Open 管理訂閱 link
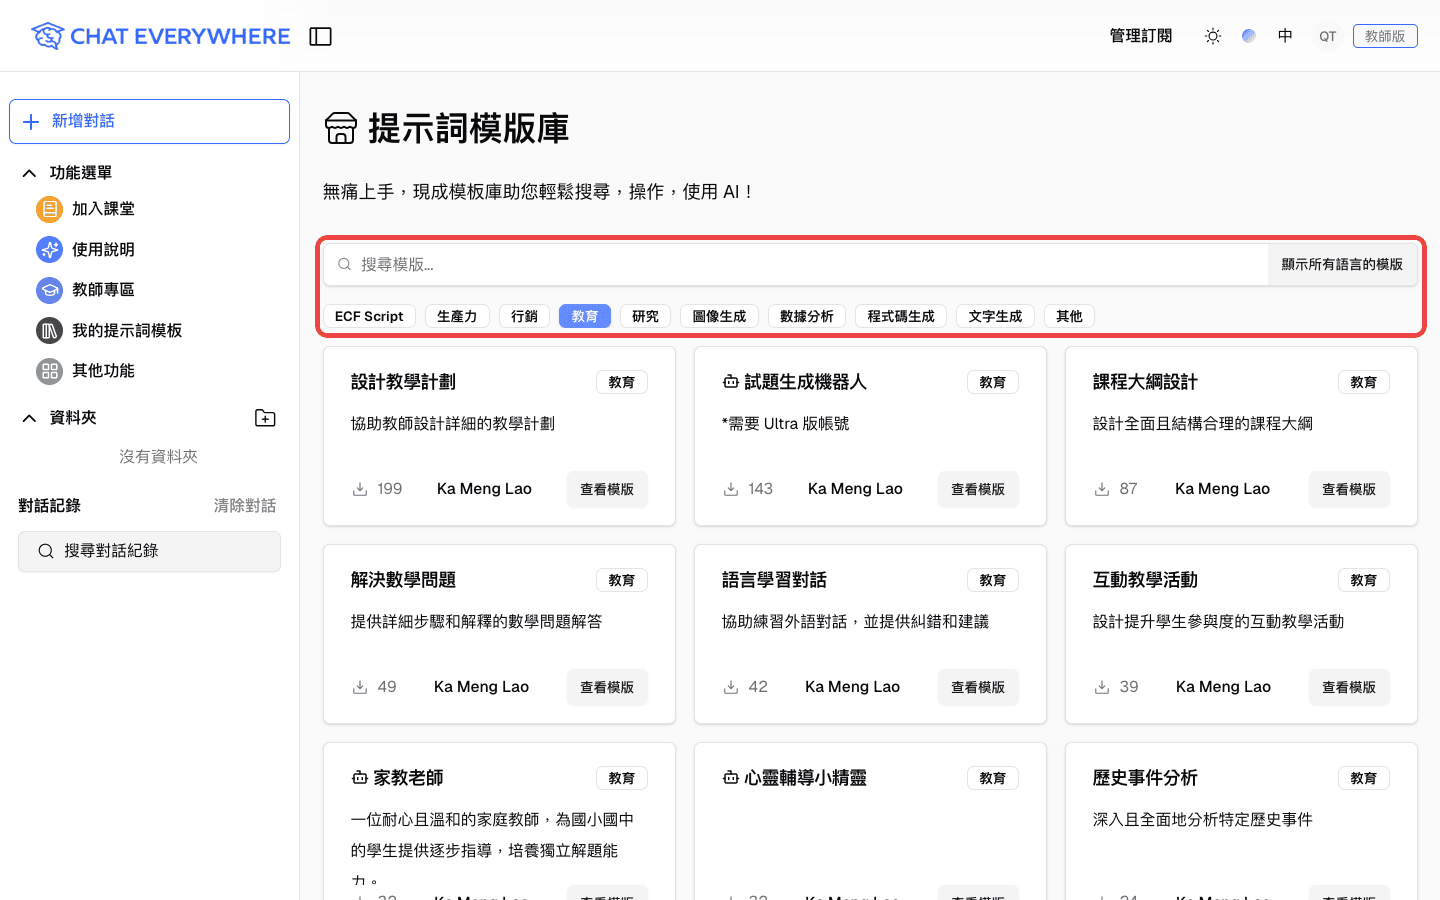 [x=1141, y=36]
